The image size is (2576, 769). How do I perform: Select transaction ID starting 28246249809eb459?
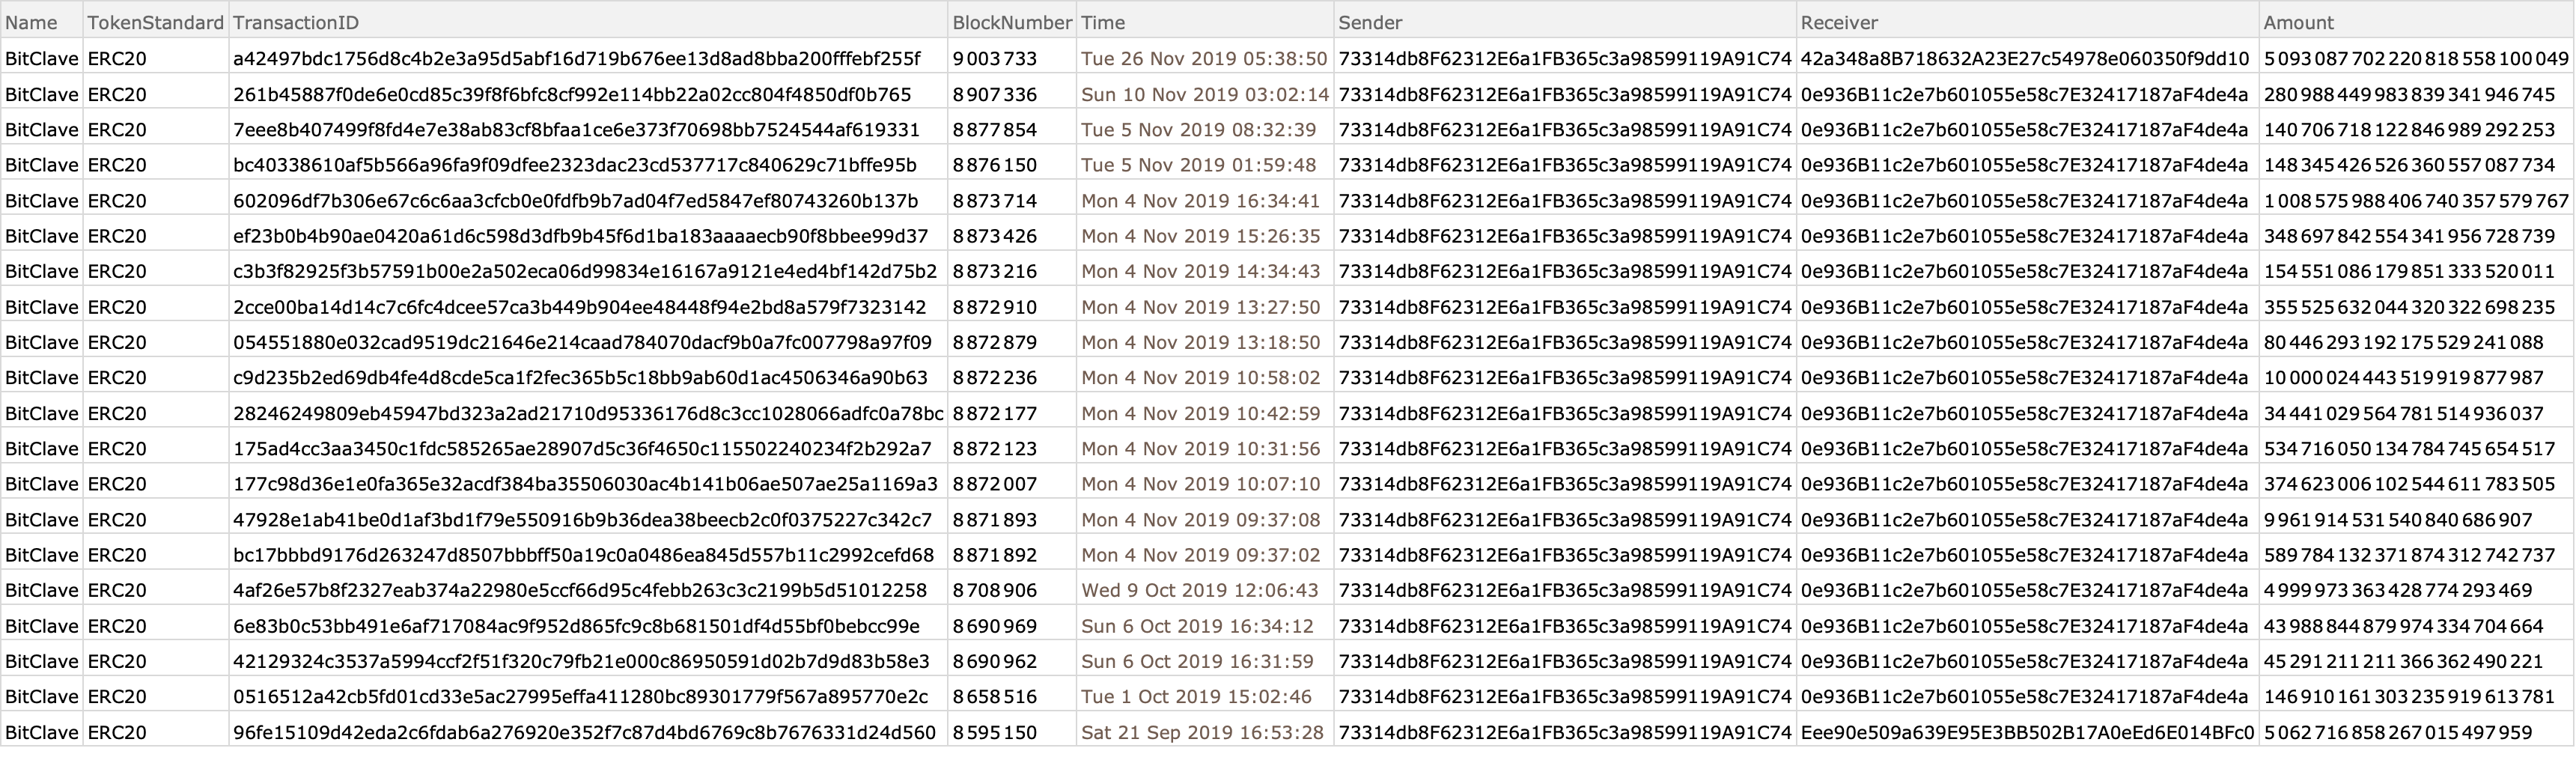click(x=588, y=413)
